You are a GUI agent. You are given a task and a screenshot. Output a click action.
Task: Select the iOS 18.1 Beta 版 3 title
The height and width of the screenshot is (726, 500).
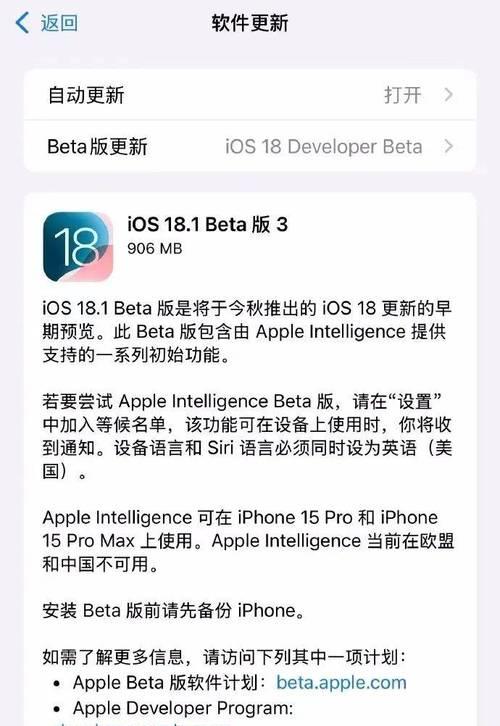[207, 225]
